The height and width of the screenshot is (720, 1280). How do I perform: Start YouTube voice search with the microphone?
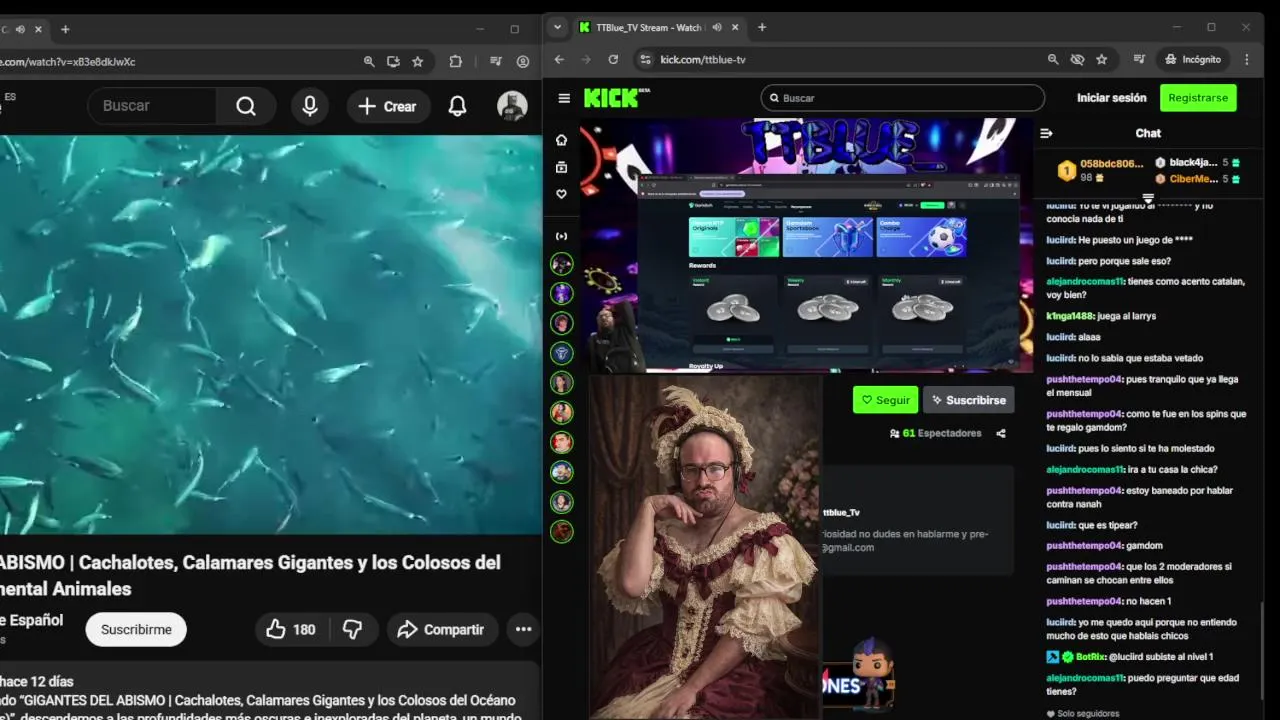pyautogui.click(x=310, y=106)
